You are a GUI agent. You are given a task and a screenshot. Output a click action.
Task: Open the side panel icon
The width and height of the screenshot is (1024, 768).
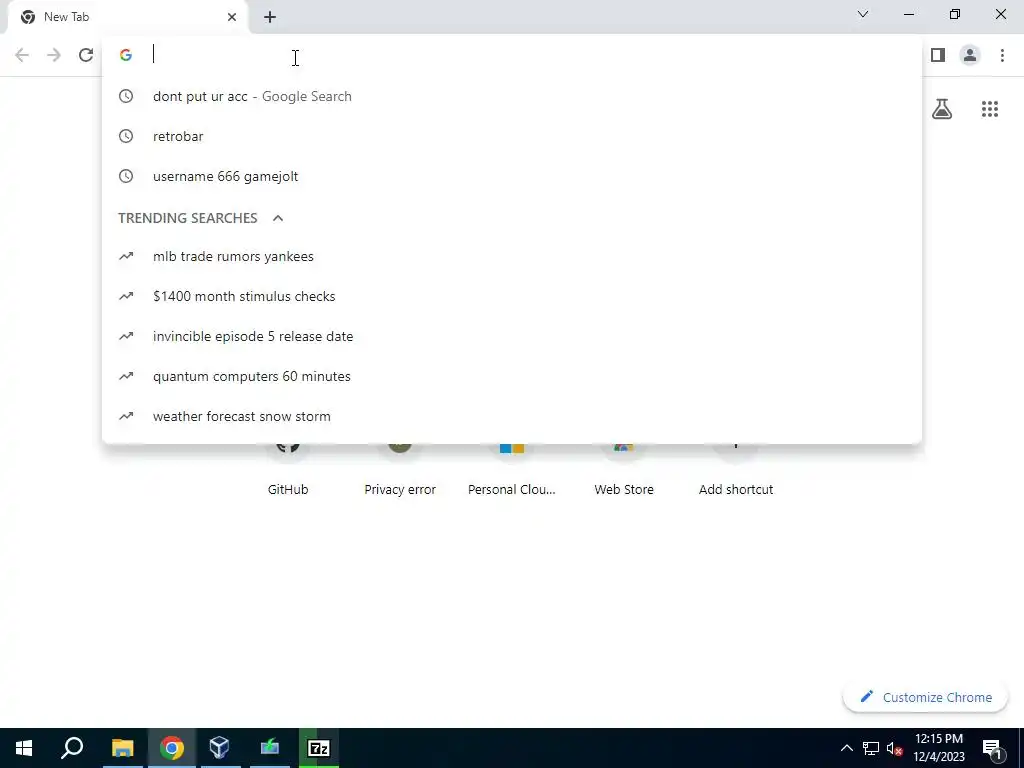938,56
